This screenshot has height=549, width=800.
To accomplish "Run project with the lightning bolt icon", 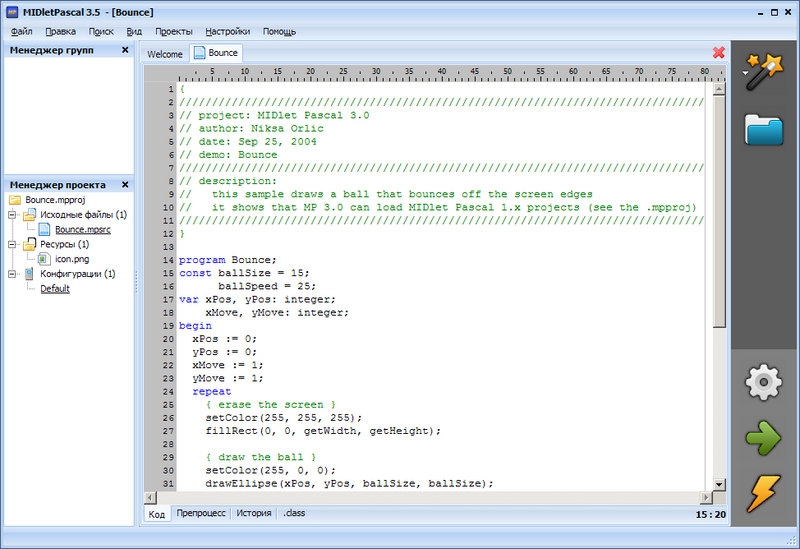I will pos(765,495).
